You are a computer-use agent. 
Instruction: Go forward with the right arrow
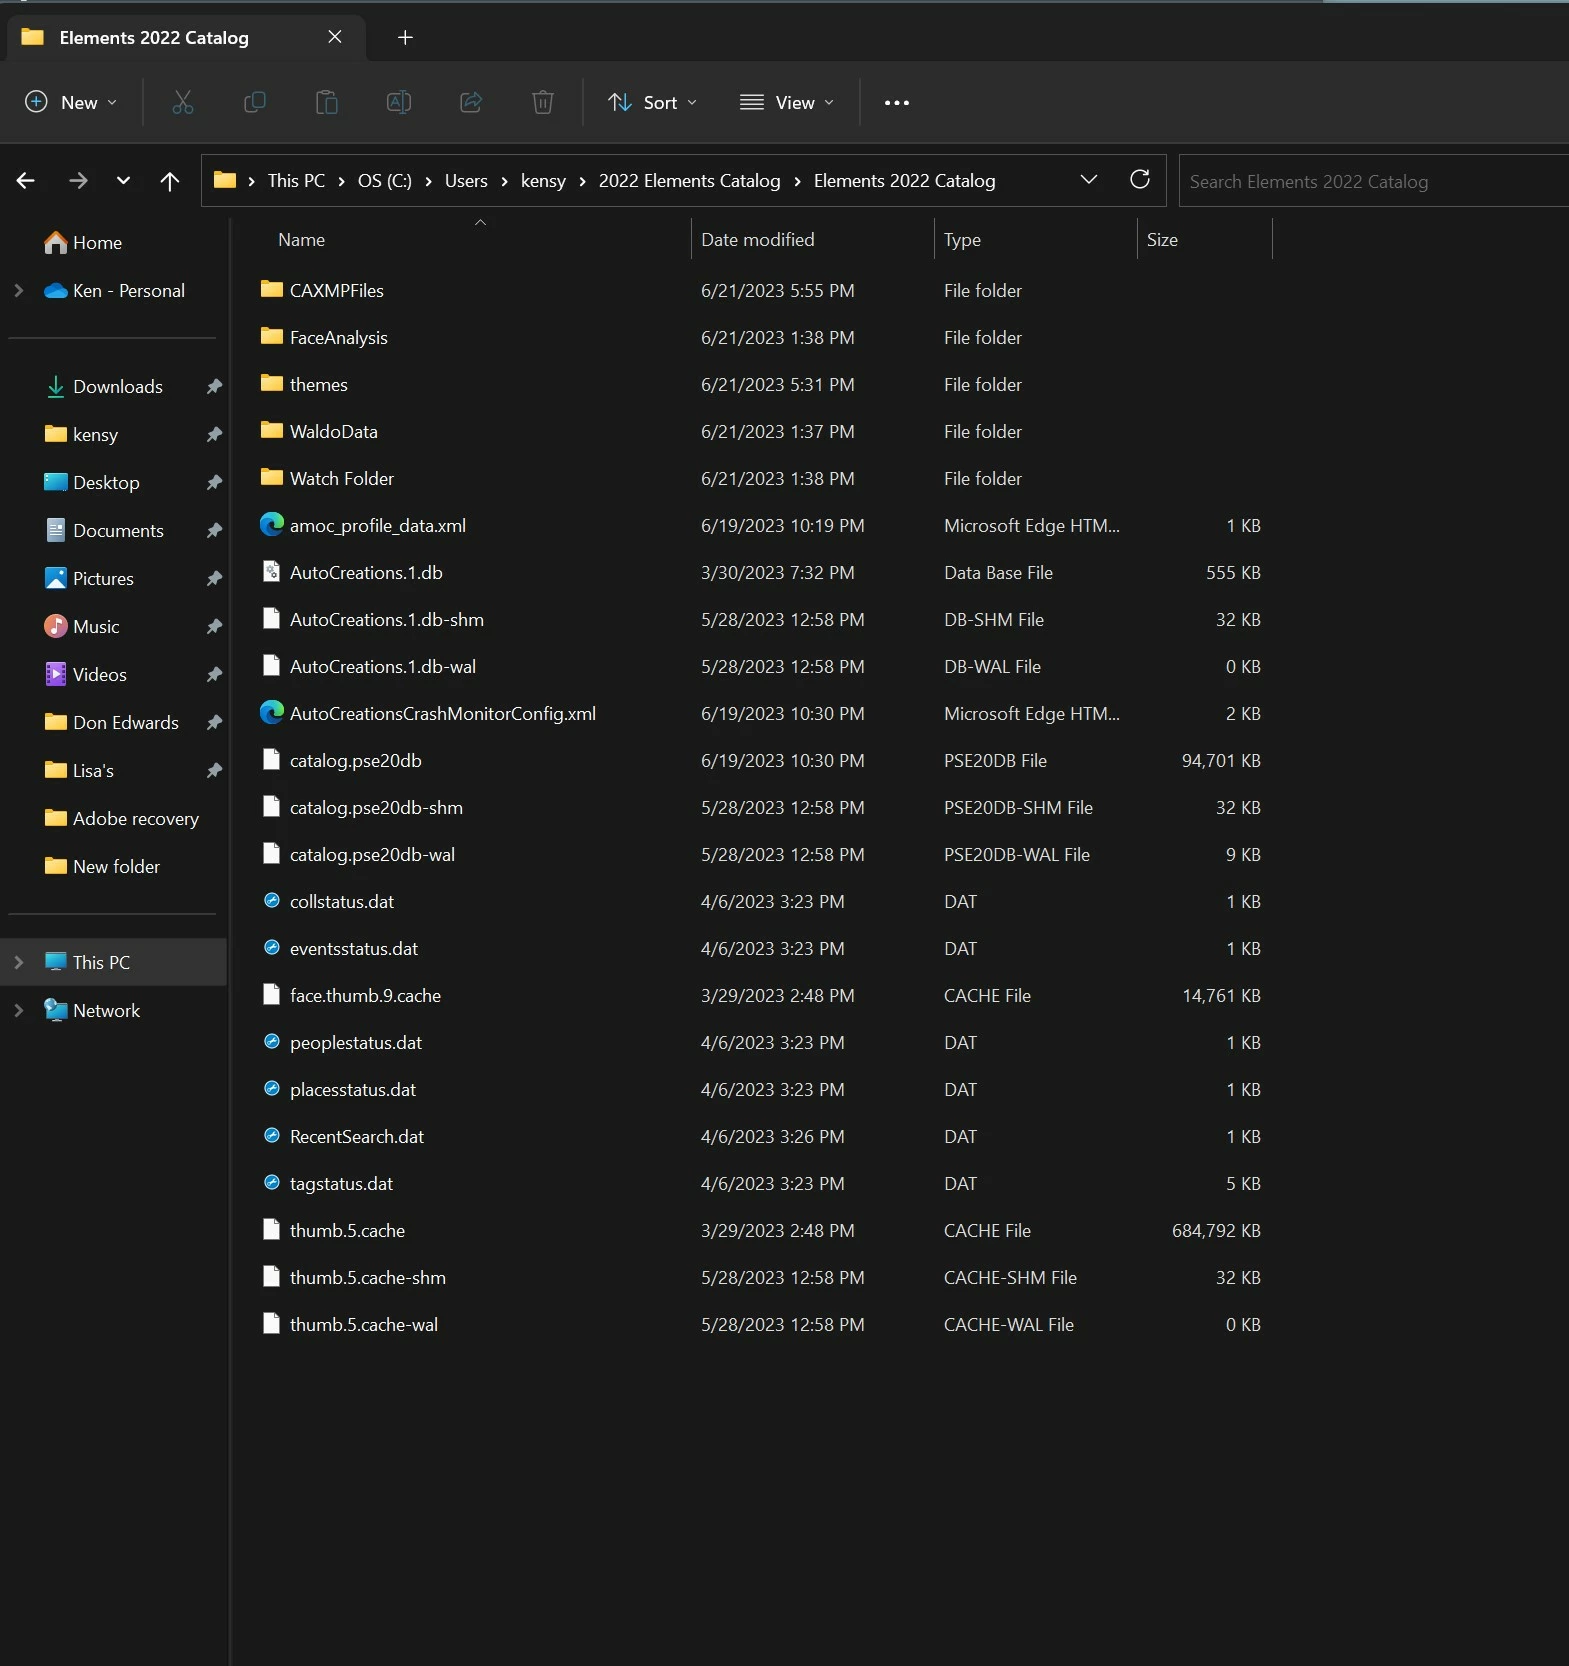coord(78,181)
